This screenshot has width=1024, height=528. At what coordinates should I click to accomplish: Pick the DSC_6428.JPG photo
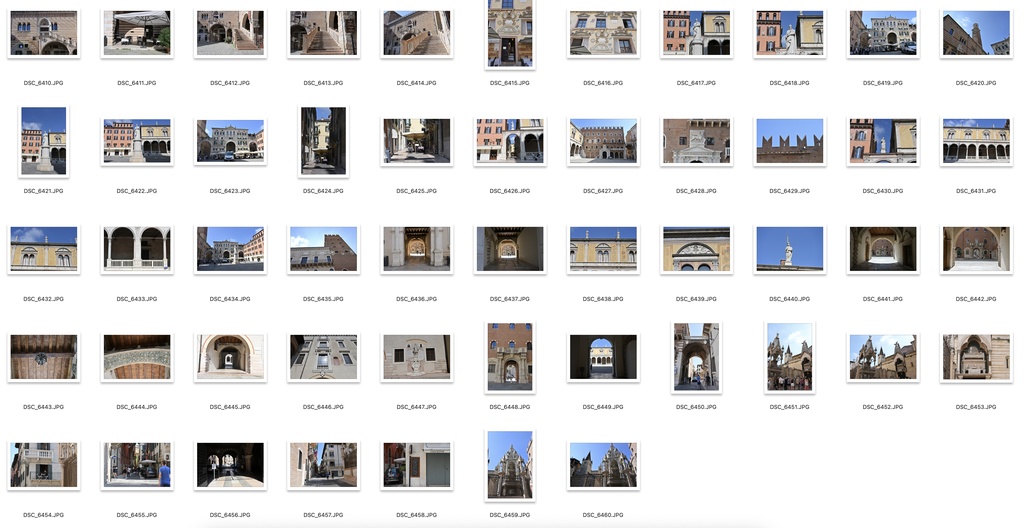696,141
